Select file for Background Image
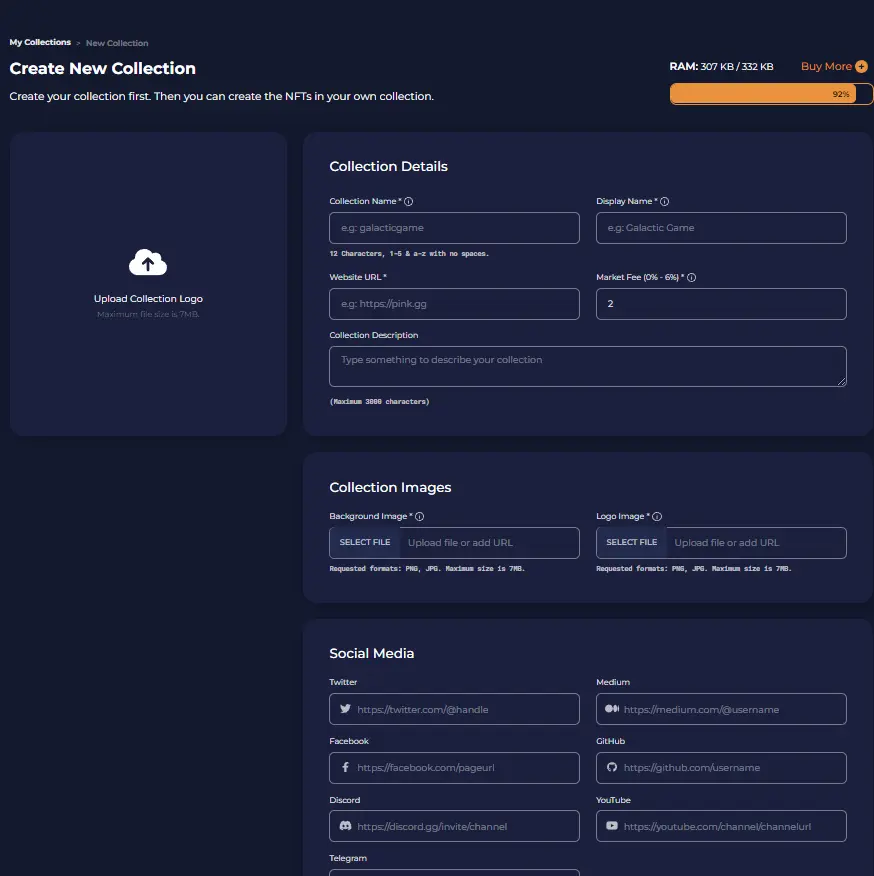The width and height of the screenshot is (874, 876). click(x=365, y=542)
